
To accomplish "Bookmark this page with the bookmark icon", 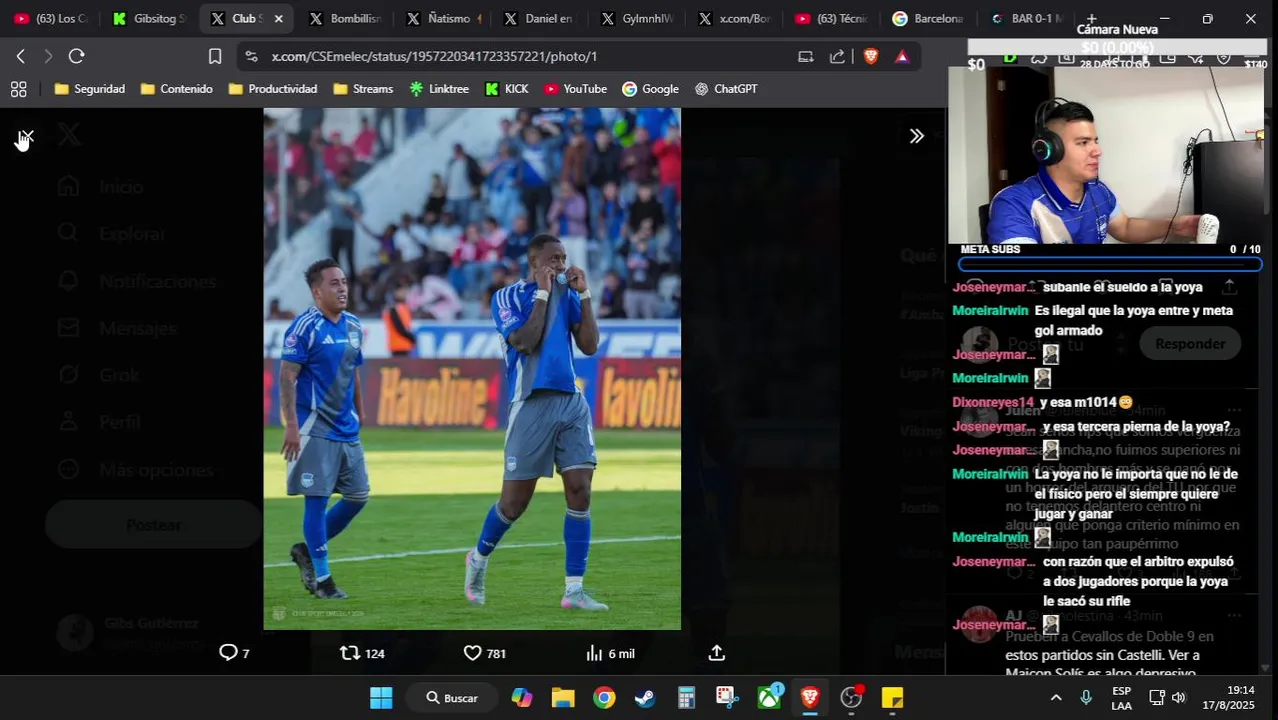I will coord(215,56).
